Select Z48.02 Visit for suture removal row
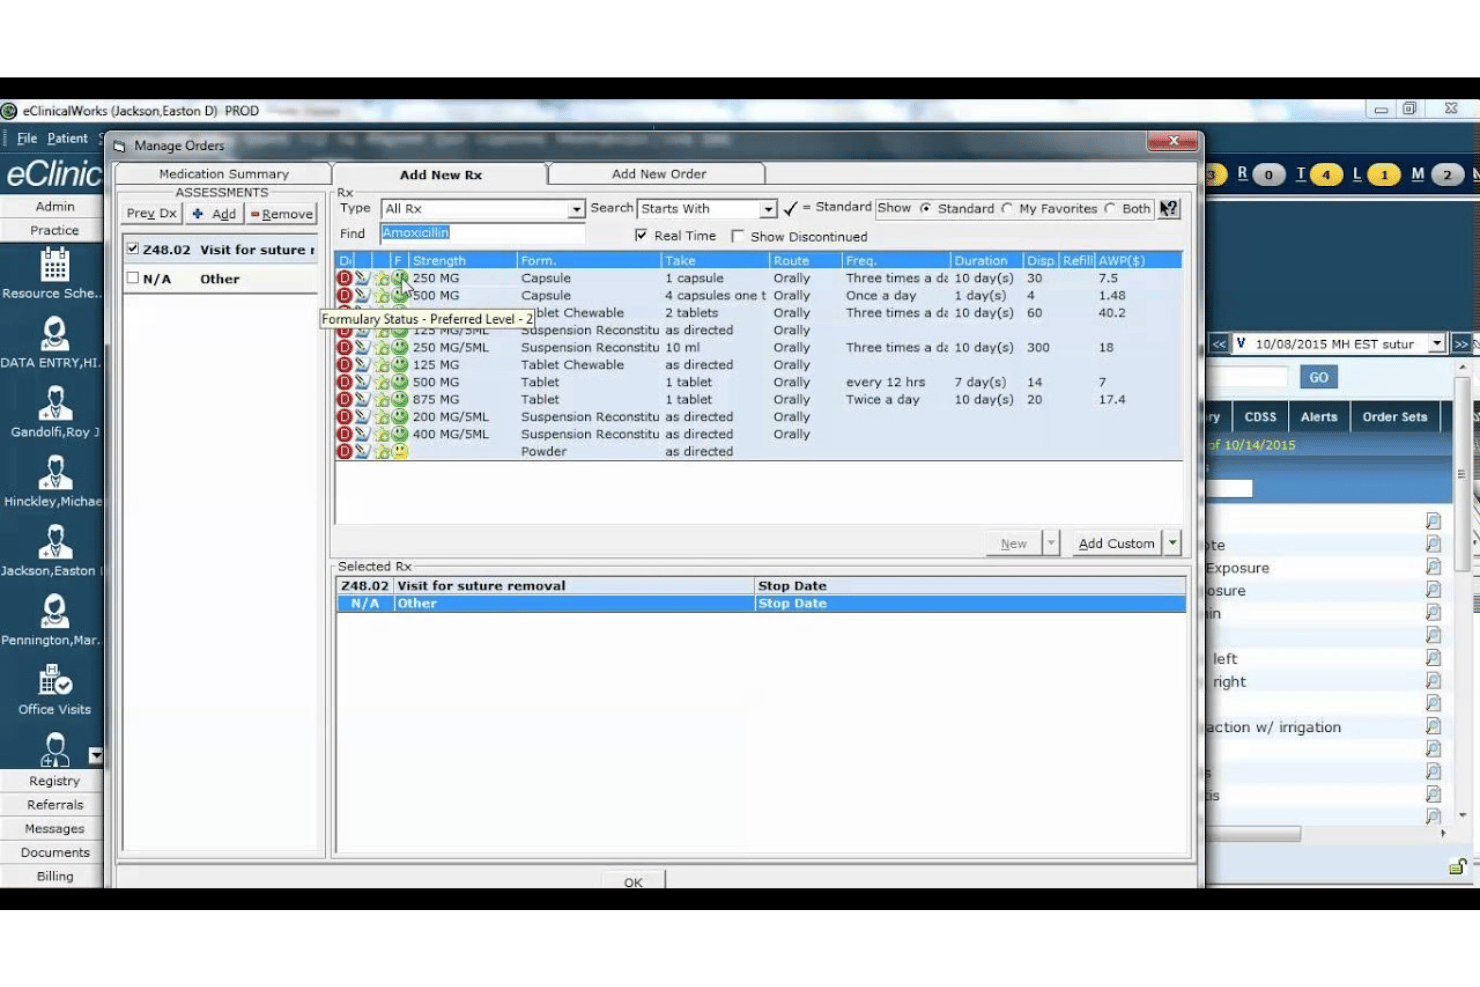 click(760, 586)
